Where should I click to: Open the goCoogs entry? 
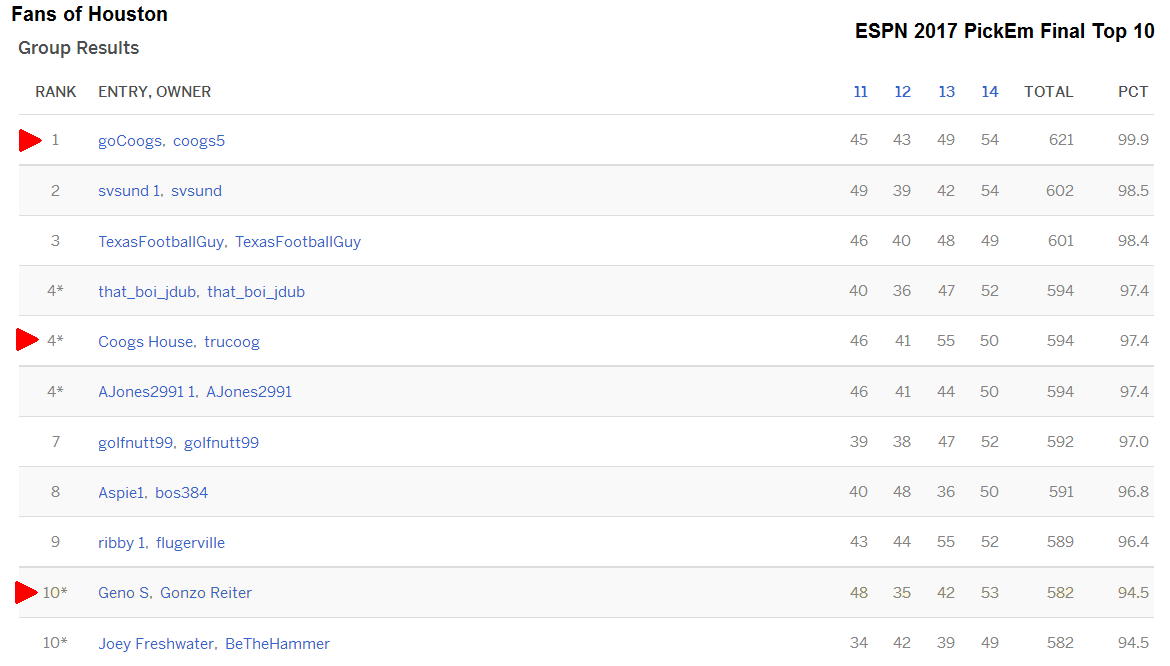coord(130,141)
